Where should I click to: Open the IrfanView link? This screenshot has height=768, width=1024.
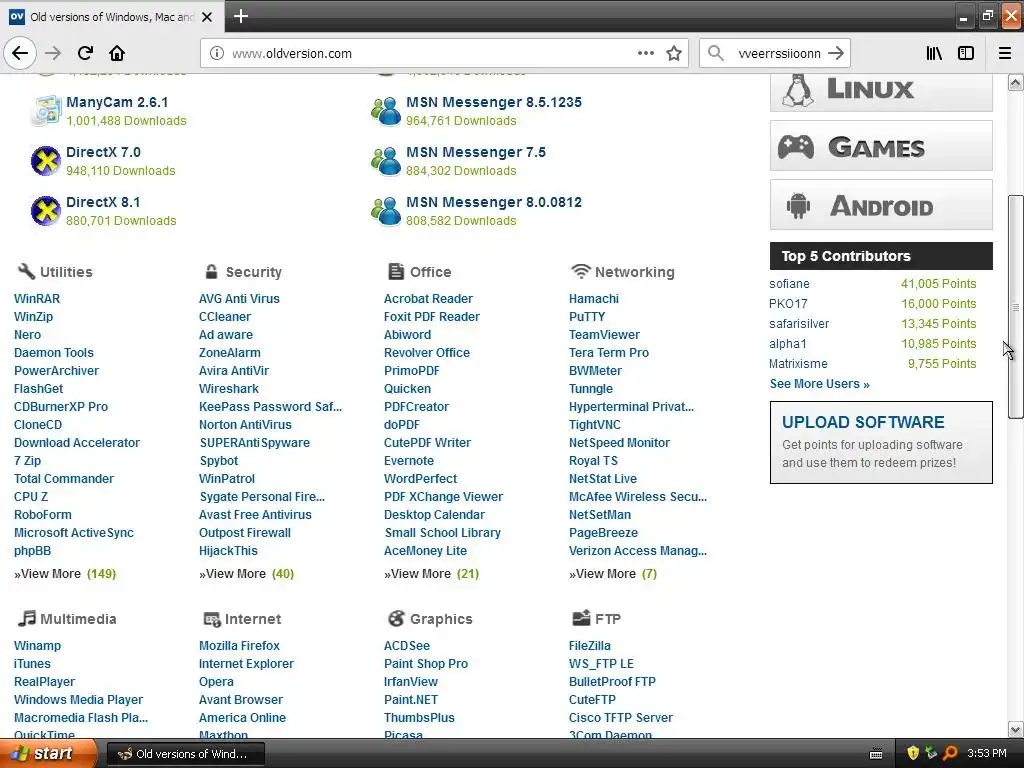pos(411,681)
